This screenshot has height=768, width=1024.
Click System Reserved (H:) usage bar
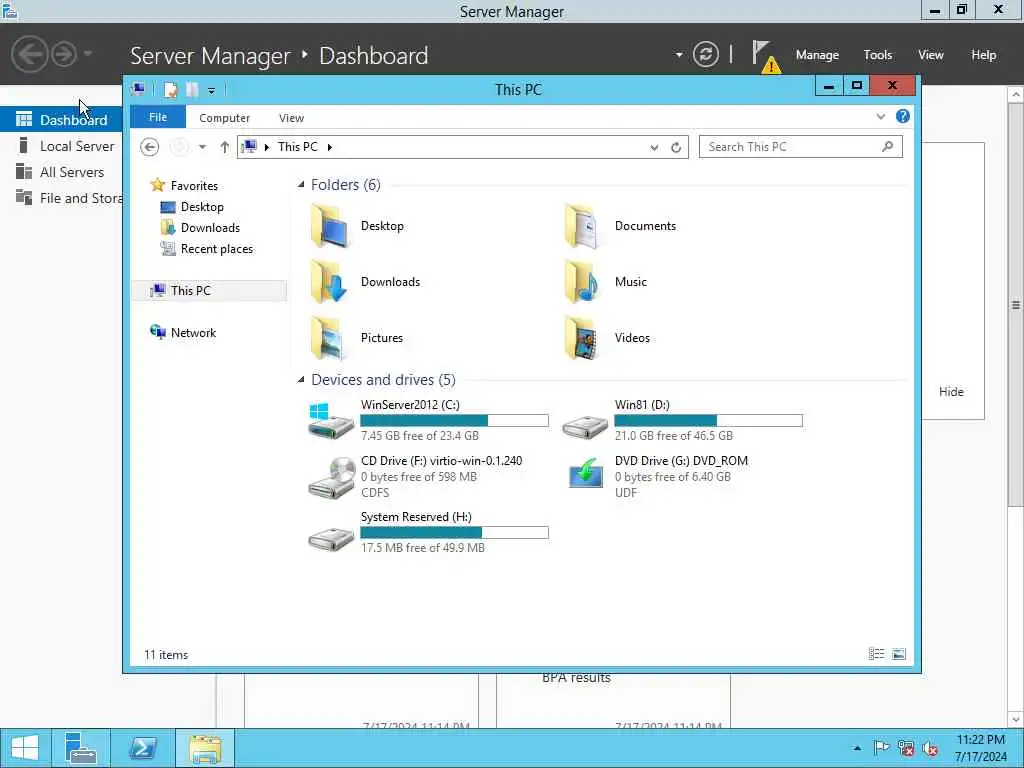click(455, 533)
